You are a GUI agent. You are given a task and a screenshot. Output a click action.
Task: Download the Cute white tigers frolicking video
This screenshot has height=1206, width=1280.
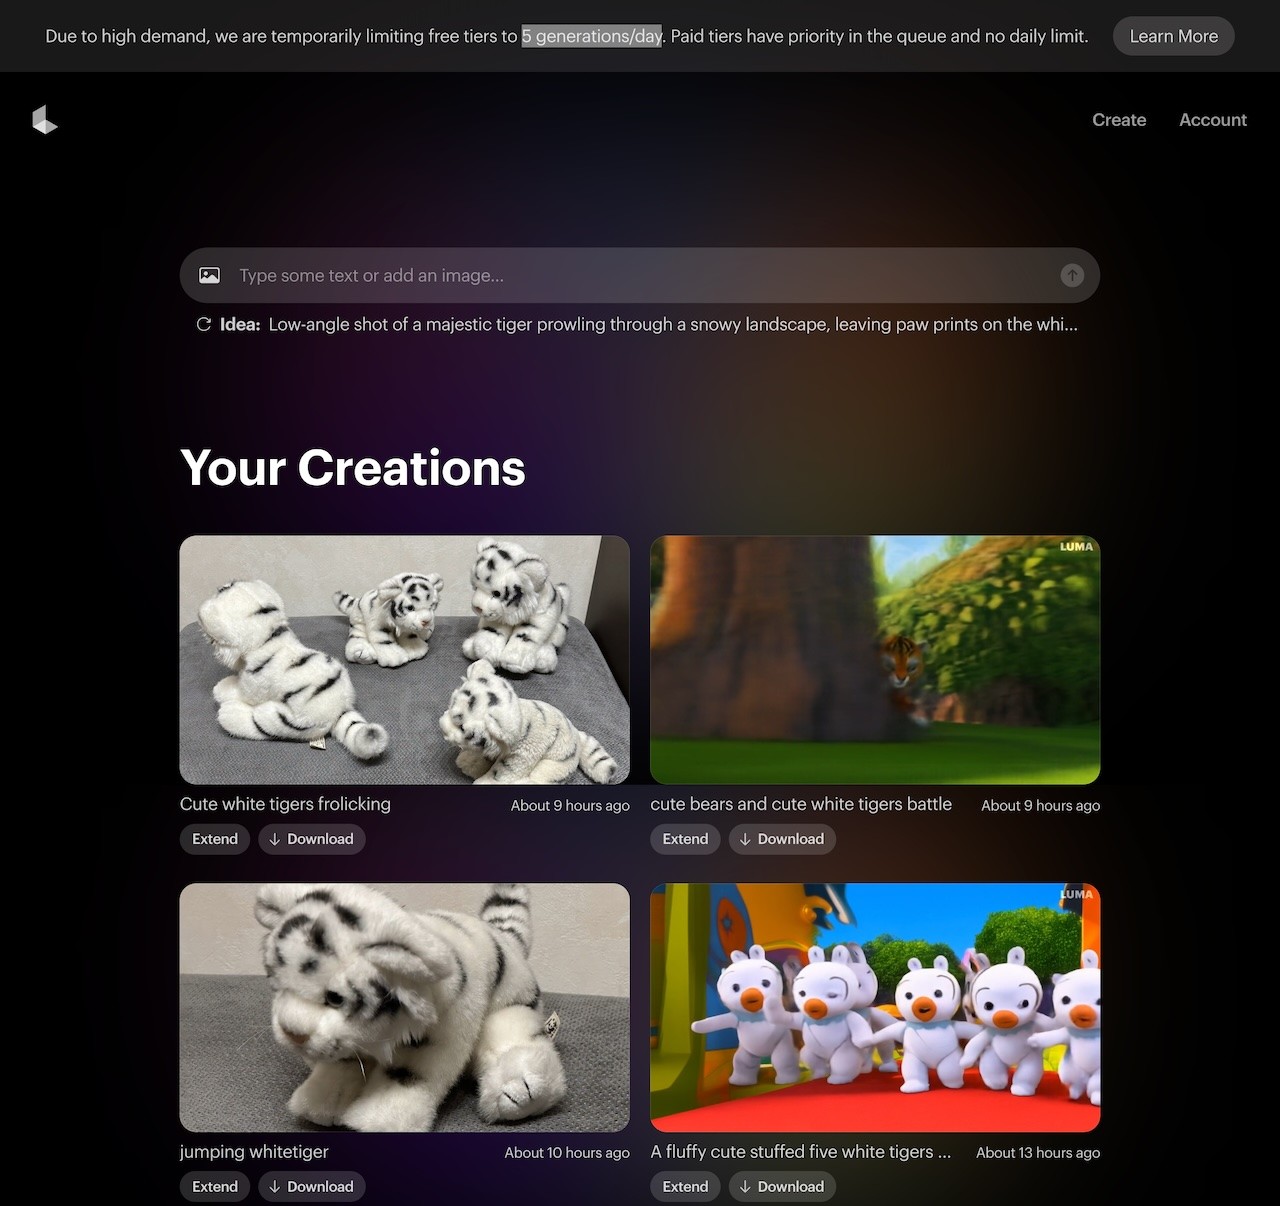[312, 839]
